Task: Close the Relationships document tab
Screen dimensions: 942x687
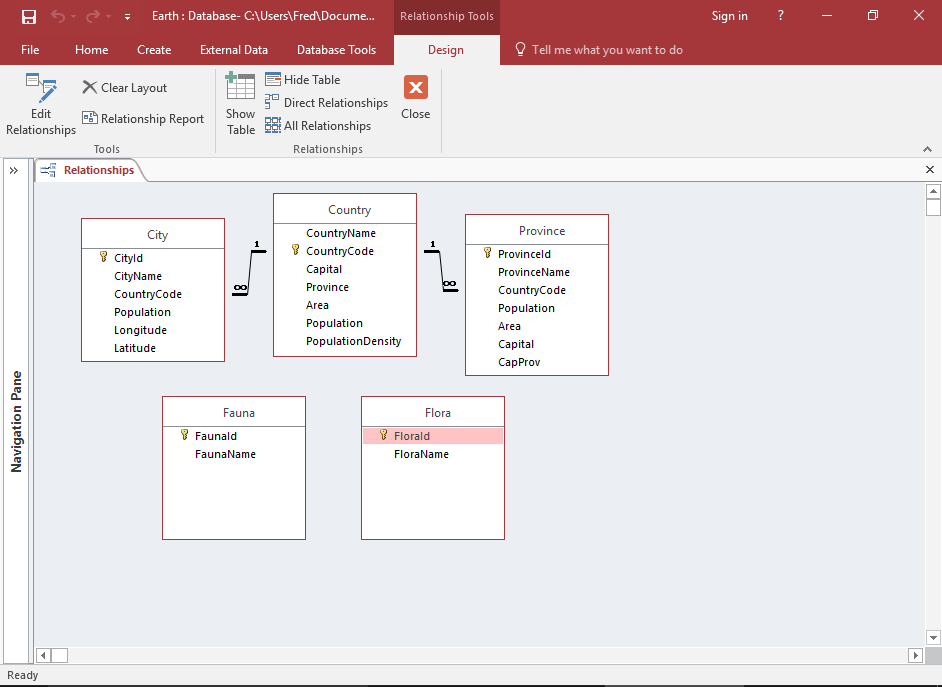Action: point(930,170)
